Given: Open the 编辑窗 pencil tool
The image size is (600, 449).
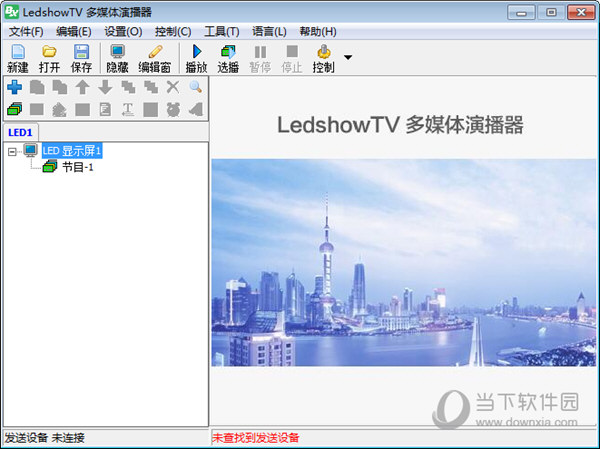Looking at the screenshot, I should point(155,59).
